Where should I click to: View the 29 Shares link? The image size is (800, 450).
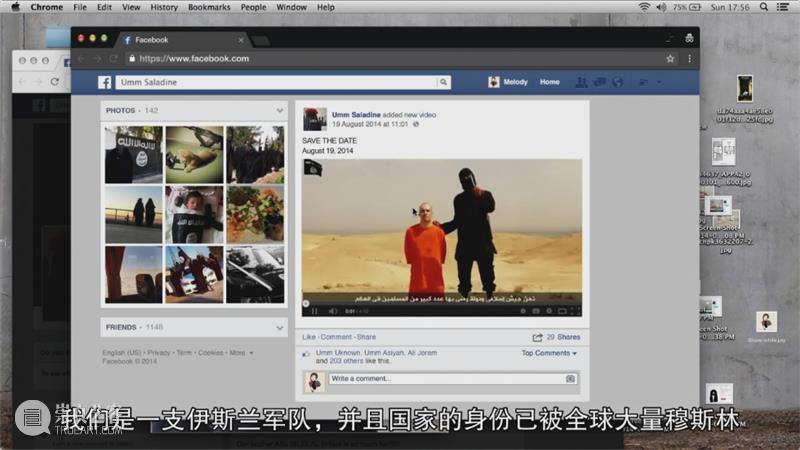point(563,337)
